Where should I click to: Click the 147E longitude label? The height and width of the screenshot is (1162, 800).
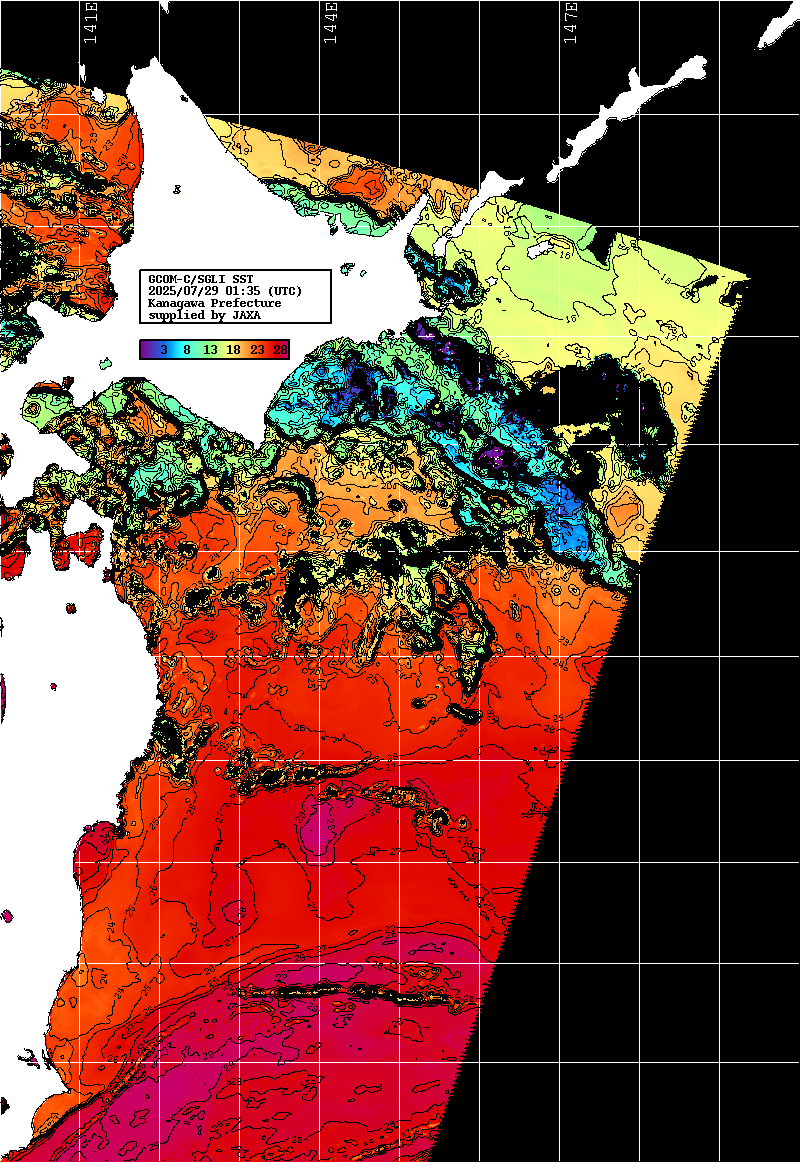click(x=570, y=23)
